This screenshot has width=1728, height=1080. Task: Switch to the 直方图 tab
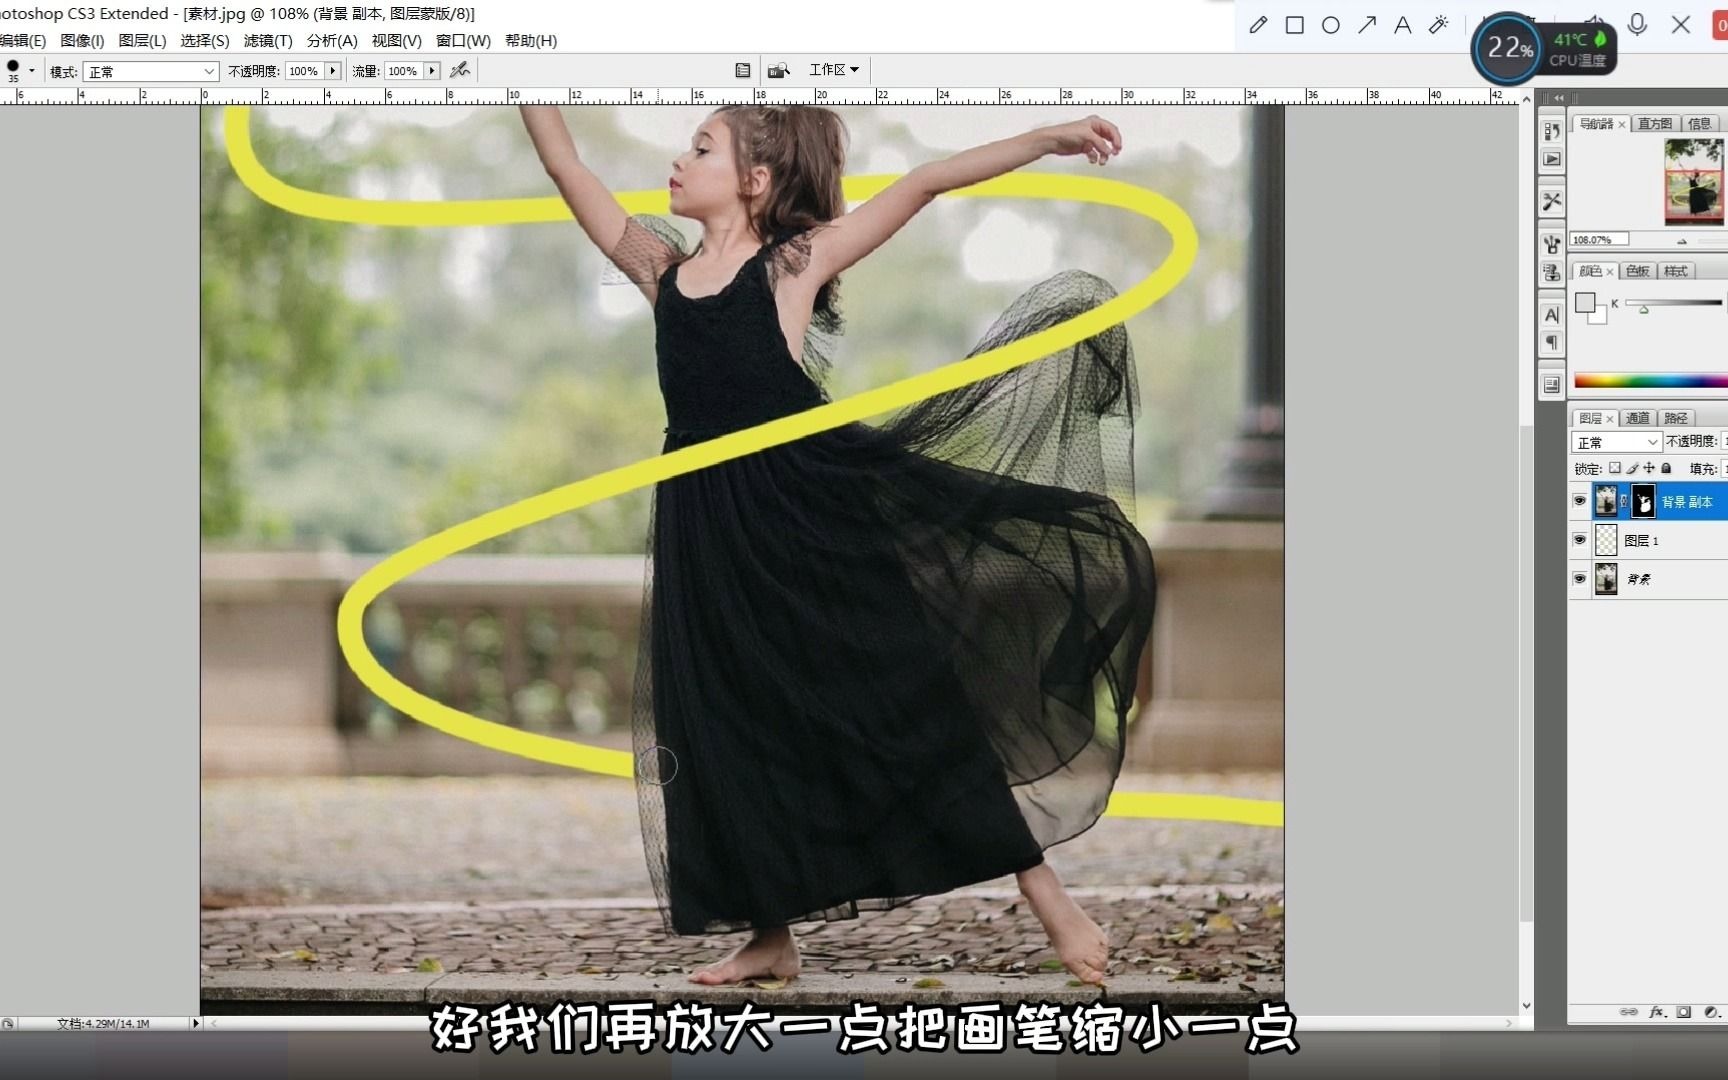[x=1655, y=124]
